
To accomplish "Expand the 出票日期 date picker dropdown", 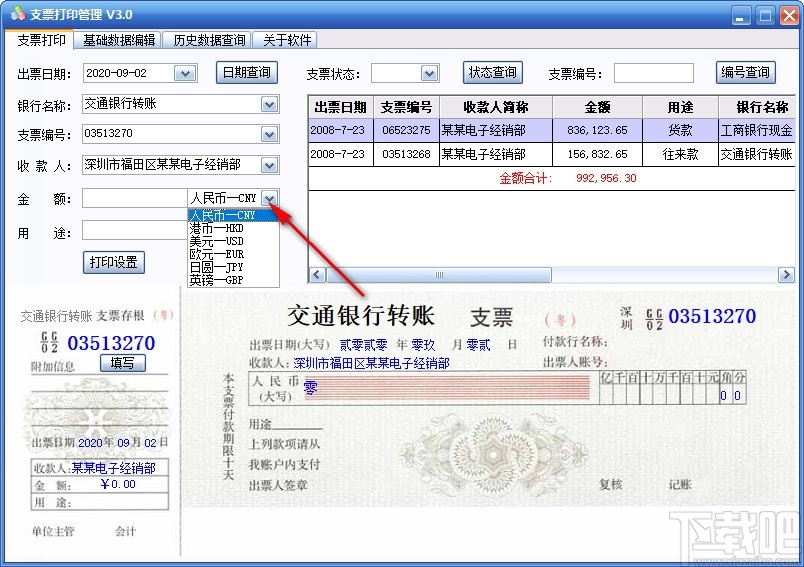I will coord(185,73).
